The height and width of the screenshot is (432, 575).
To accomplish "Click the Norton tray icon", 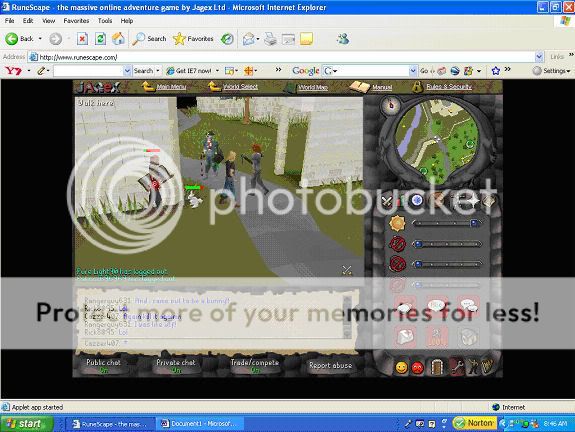I will [475, 424].
